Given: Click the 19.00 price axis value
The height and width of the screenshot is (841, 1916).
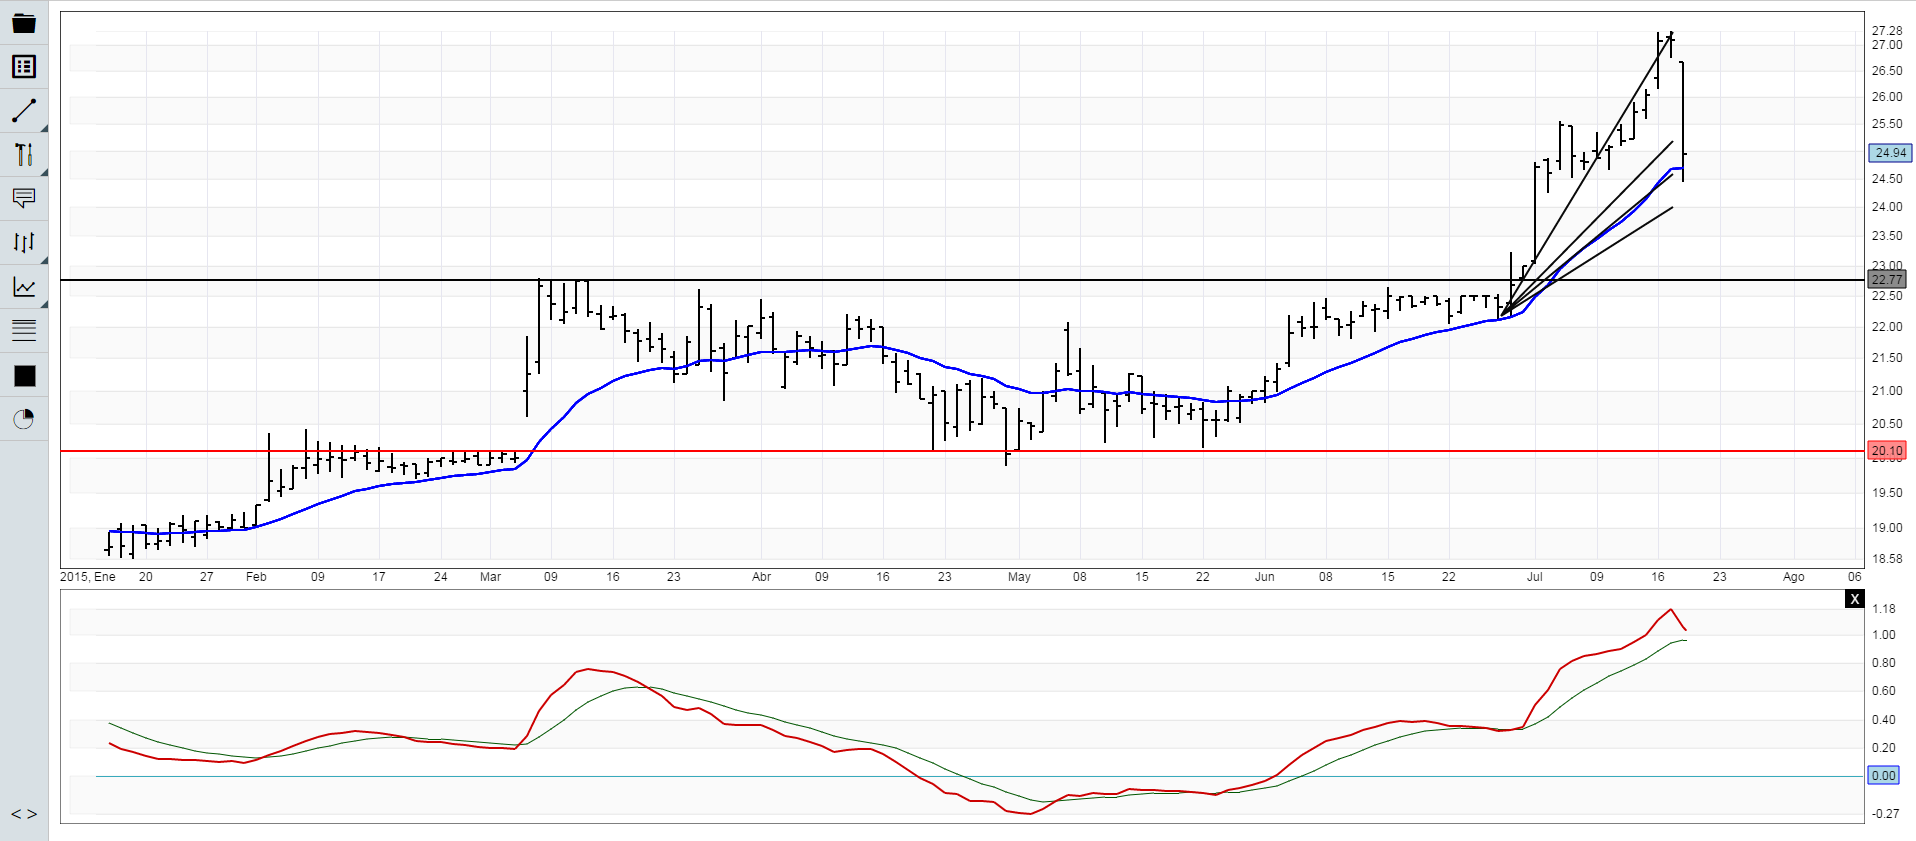Looking at the screenshot, I should pyautogui.click(x=1887, y=528).
